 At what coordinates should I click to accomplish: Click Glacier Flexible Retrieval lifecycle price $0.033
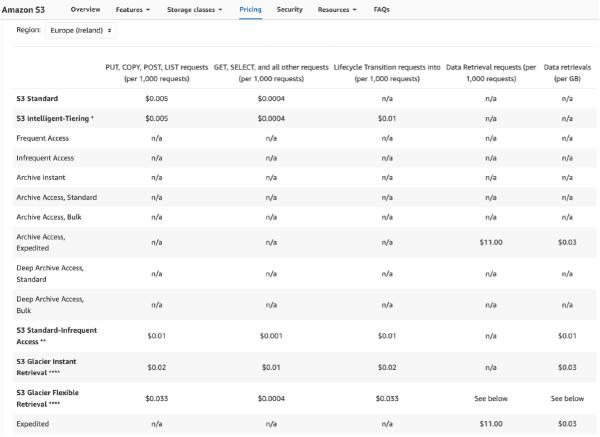(x=387, y=398)
